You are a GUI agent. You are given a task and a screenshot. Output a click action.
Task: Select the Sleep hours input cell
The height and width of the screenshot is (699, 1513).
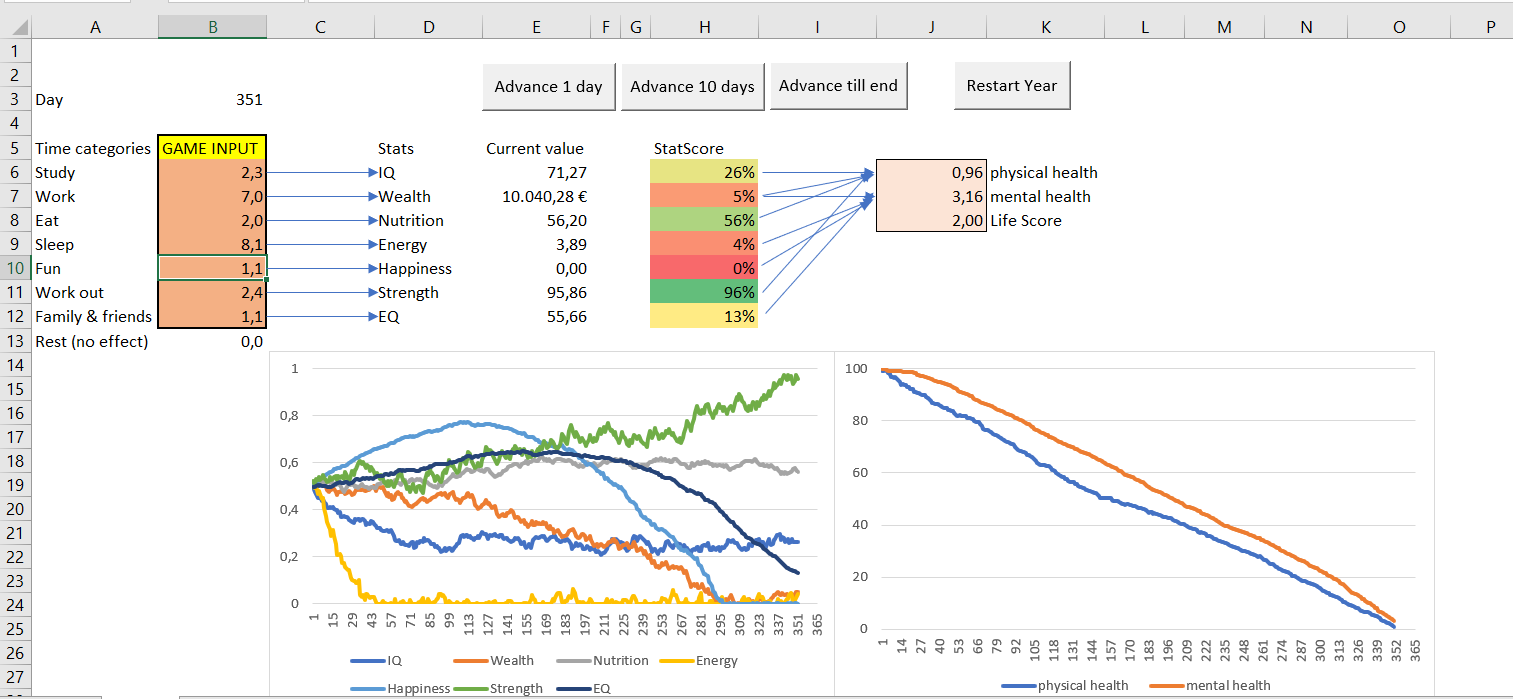(212, 244)
